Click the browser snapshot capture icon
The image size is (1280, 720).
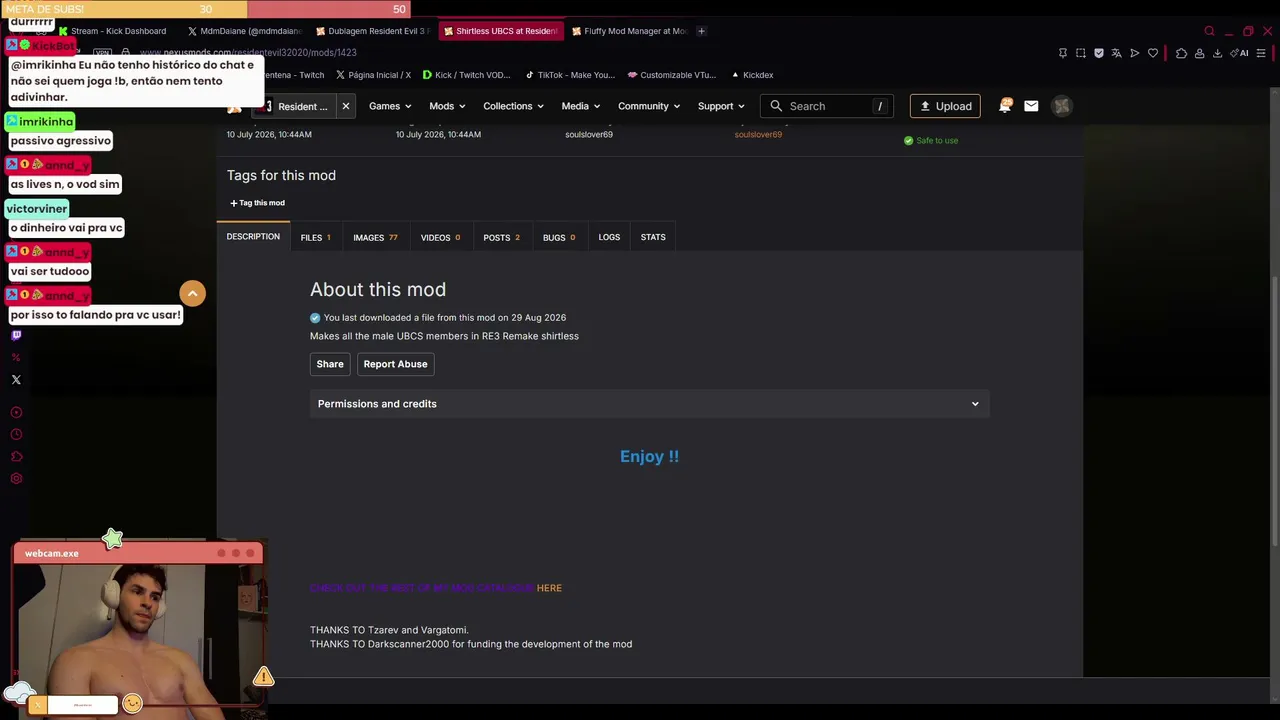[x=1080, y=53]
